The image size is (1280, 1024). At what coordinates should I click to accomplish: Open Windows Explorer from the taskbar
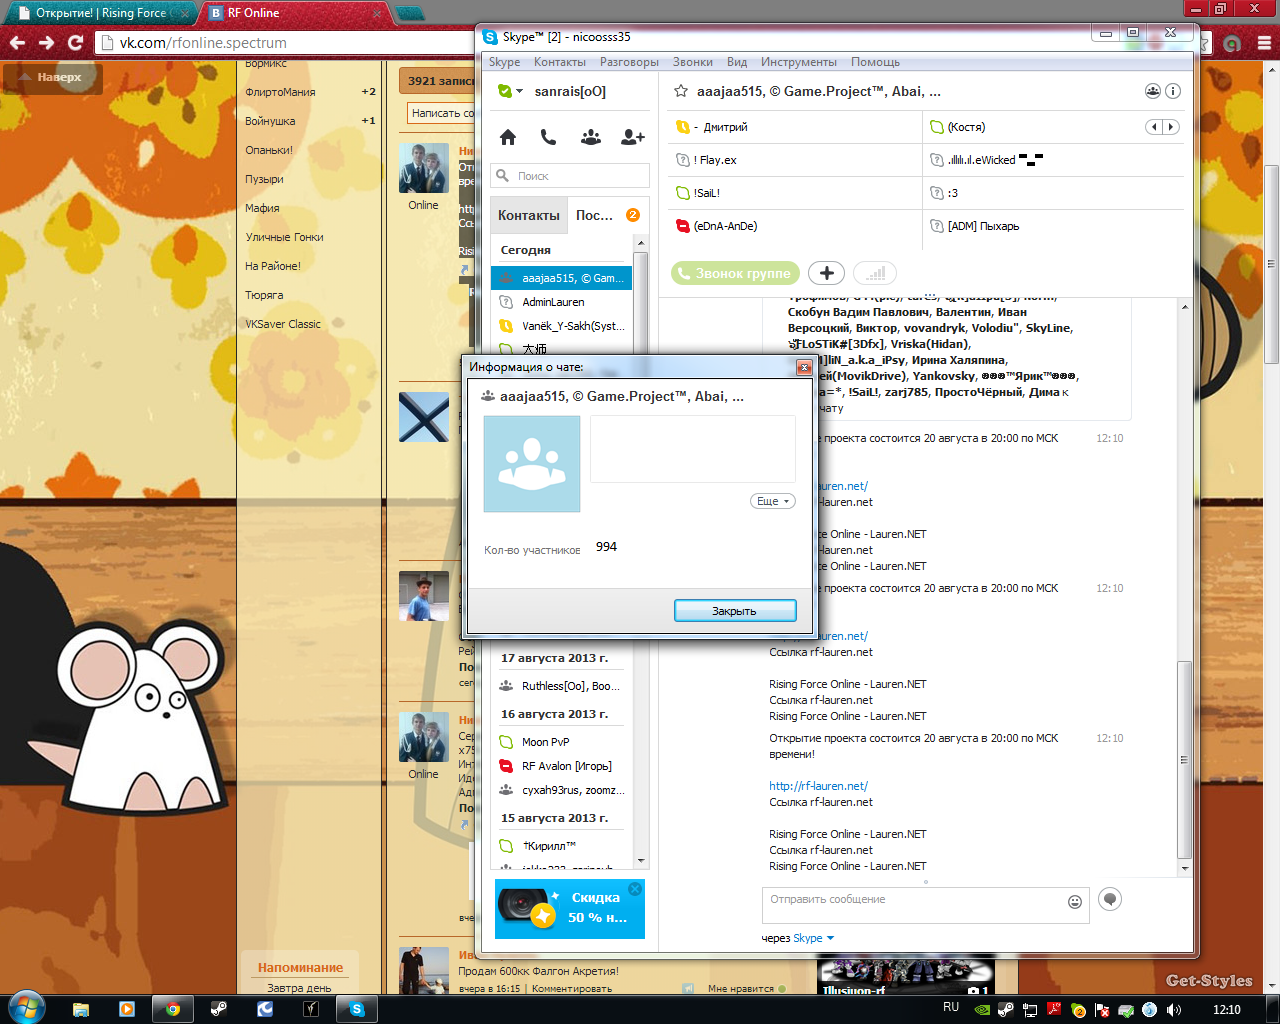tap(81, 1009)
